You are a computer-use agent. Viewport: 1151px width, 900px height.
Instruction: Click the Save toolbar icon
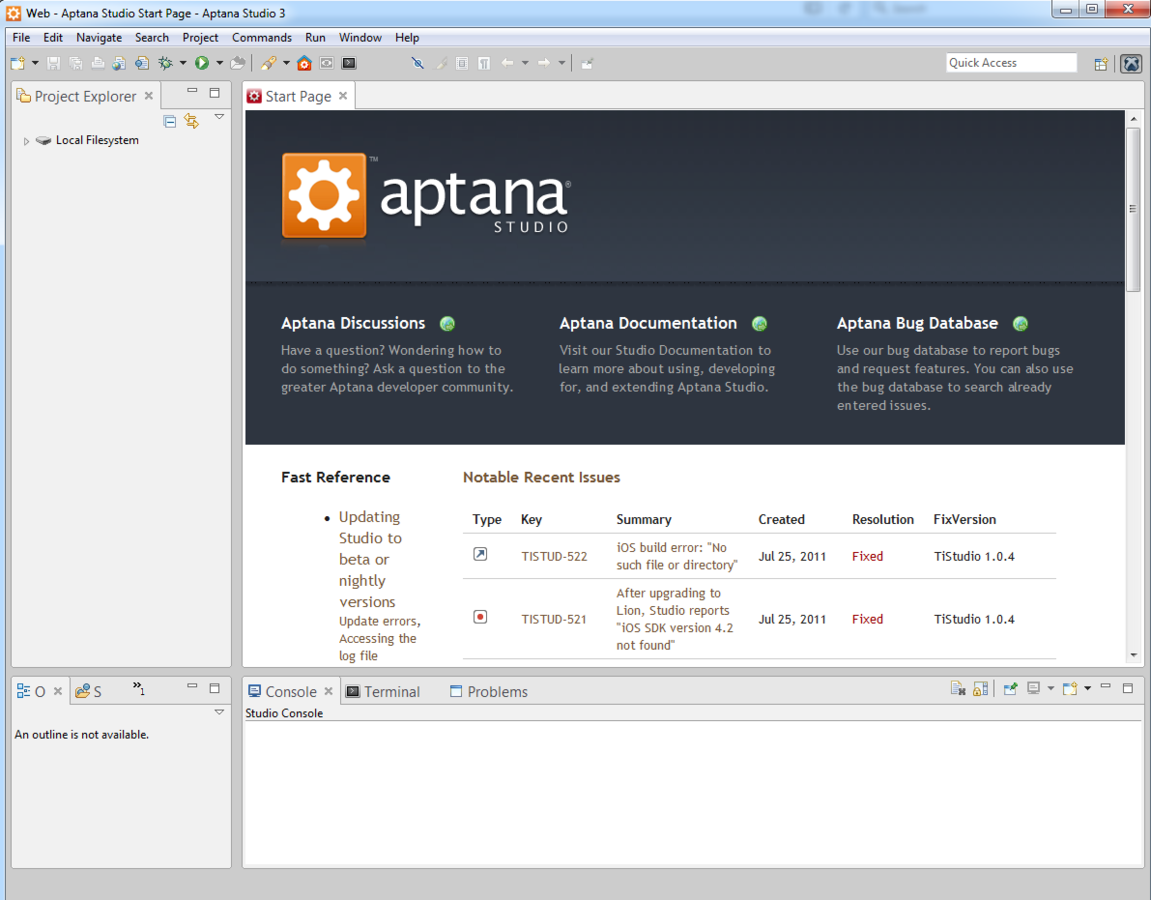click(53, 63)
